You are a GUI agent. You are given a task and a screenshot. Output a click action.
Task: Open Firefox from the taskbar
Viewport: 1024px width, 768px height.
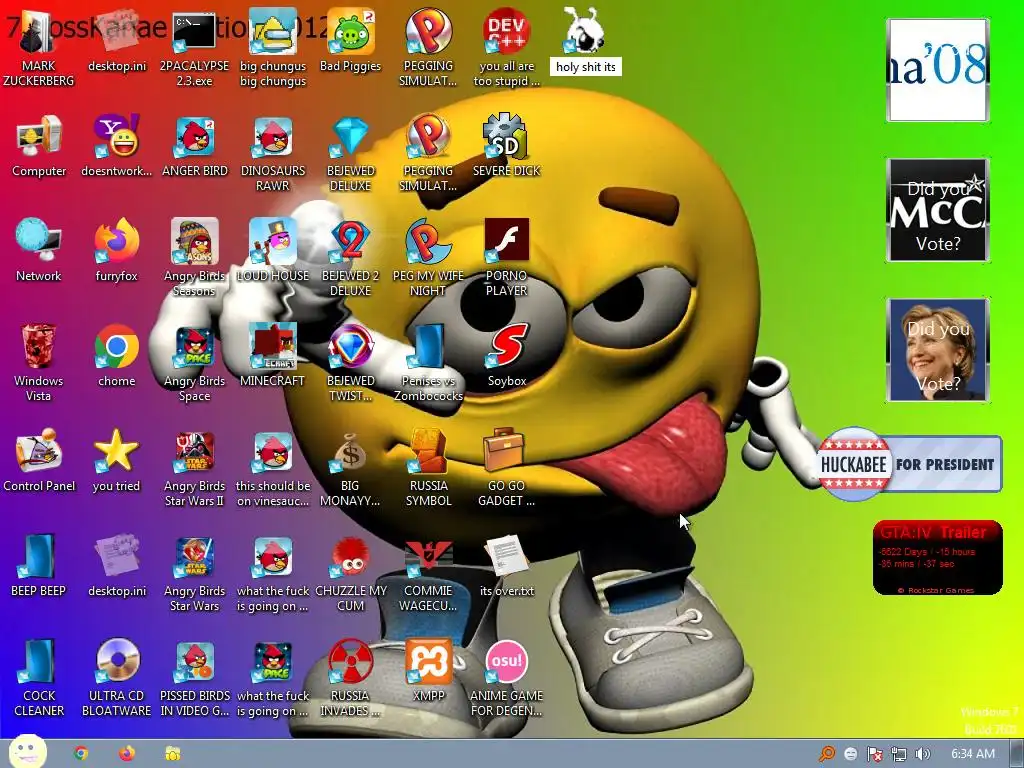(127, 754)
